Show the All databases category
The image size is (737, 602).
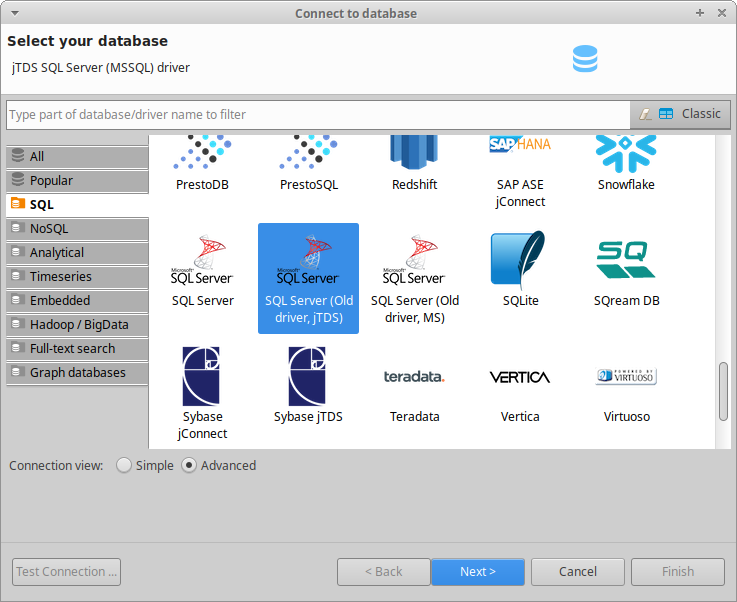coord(78,156)
